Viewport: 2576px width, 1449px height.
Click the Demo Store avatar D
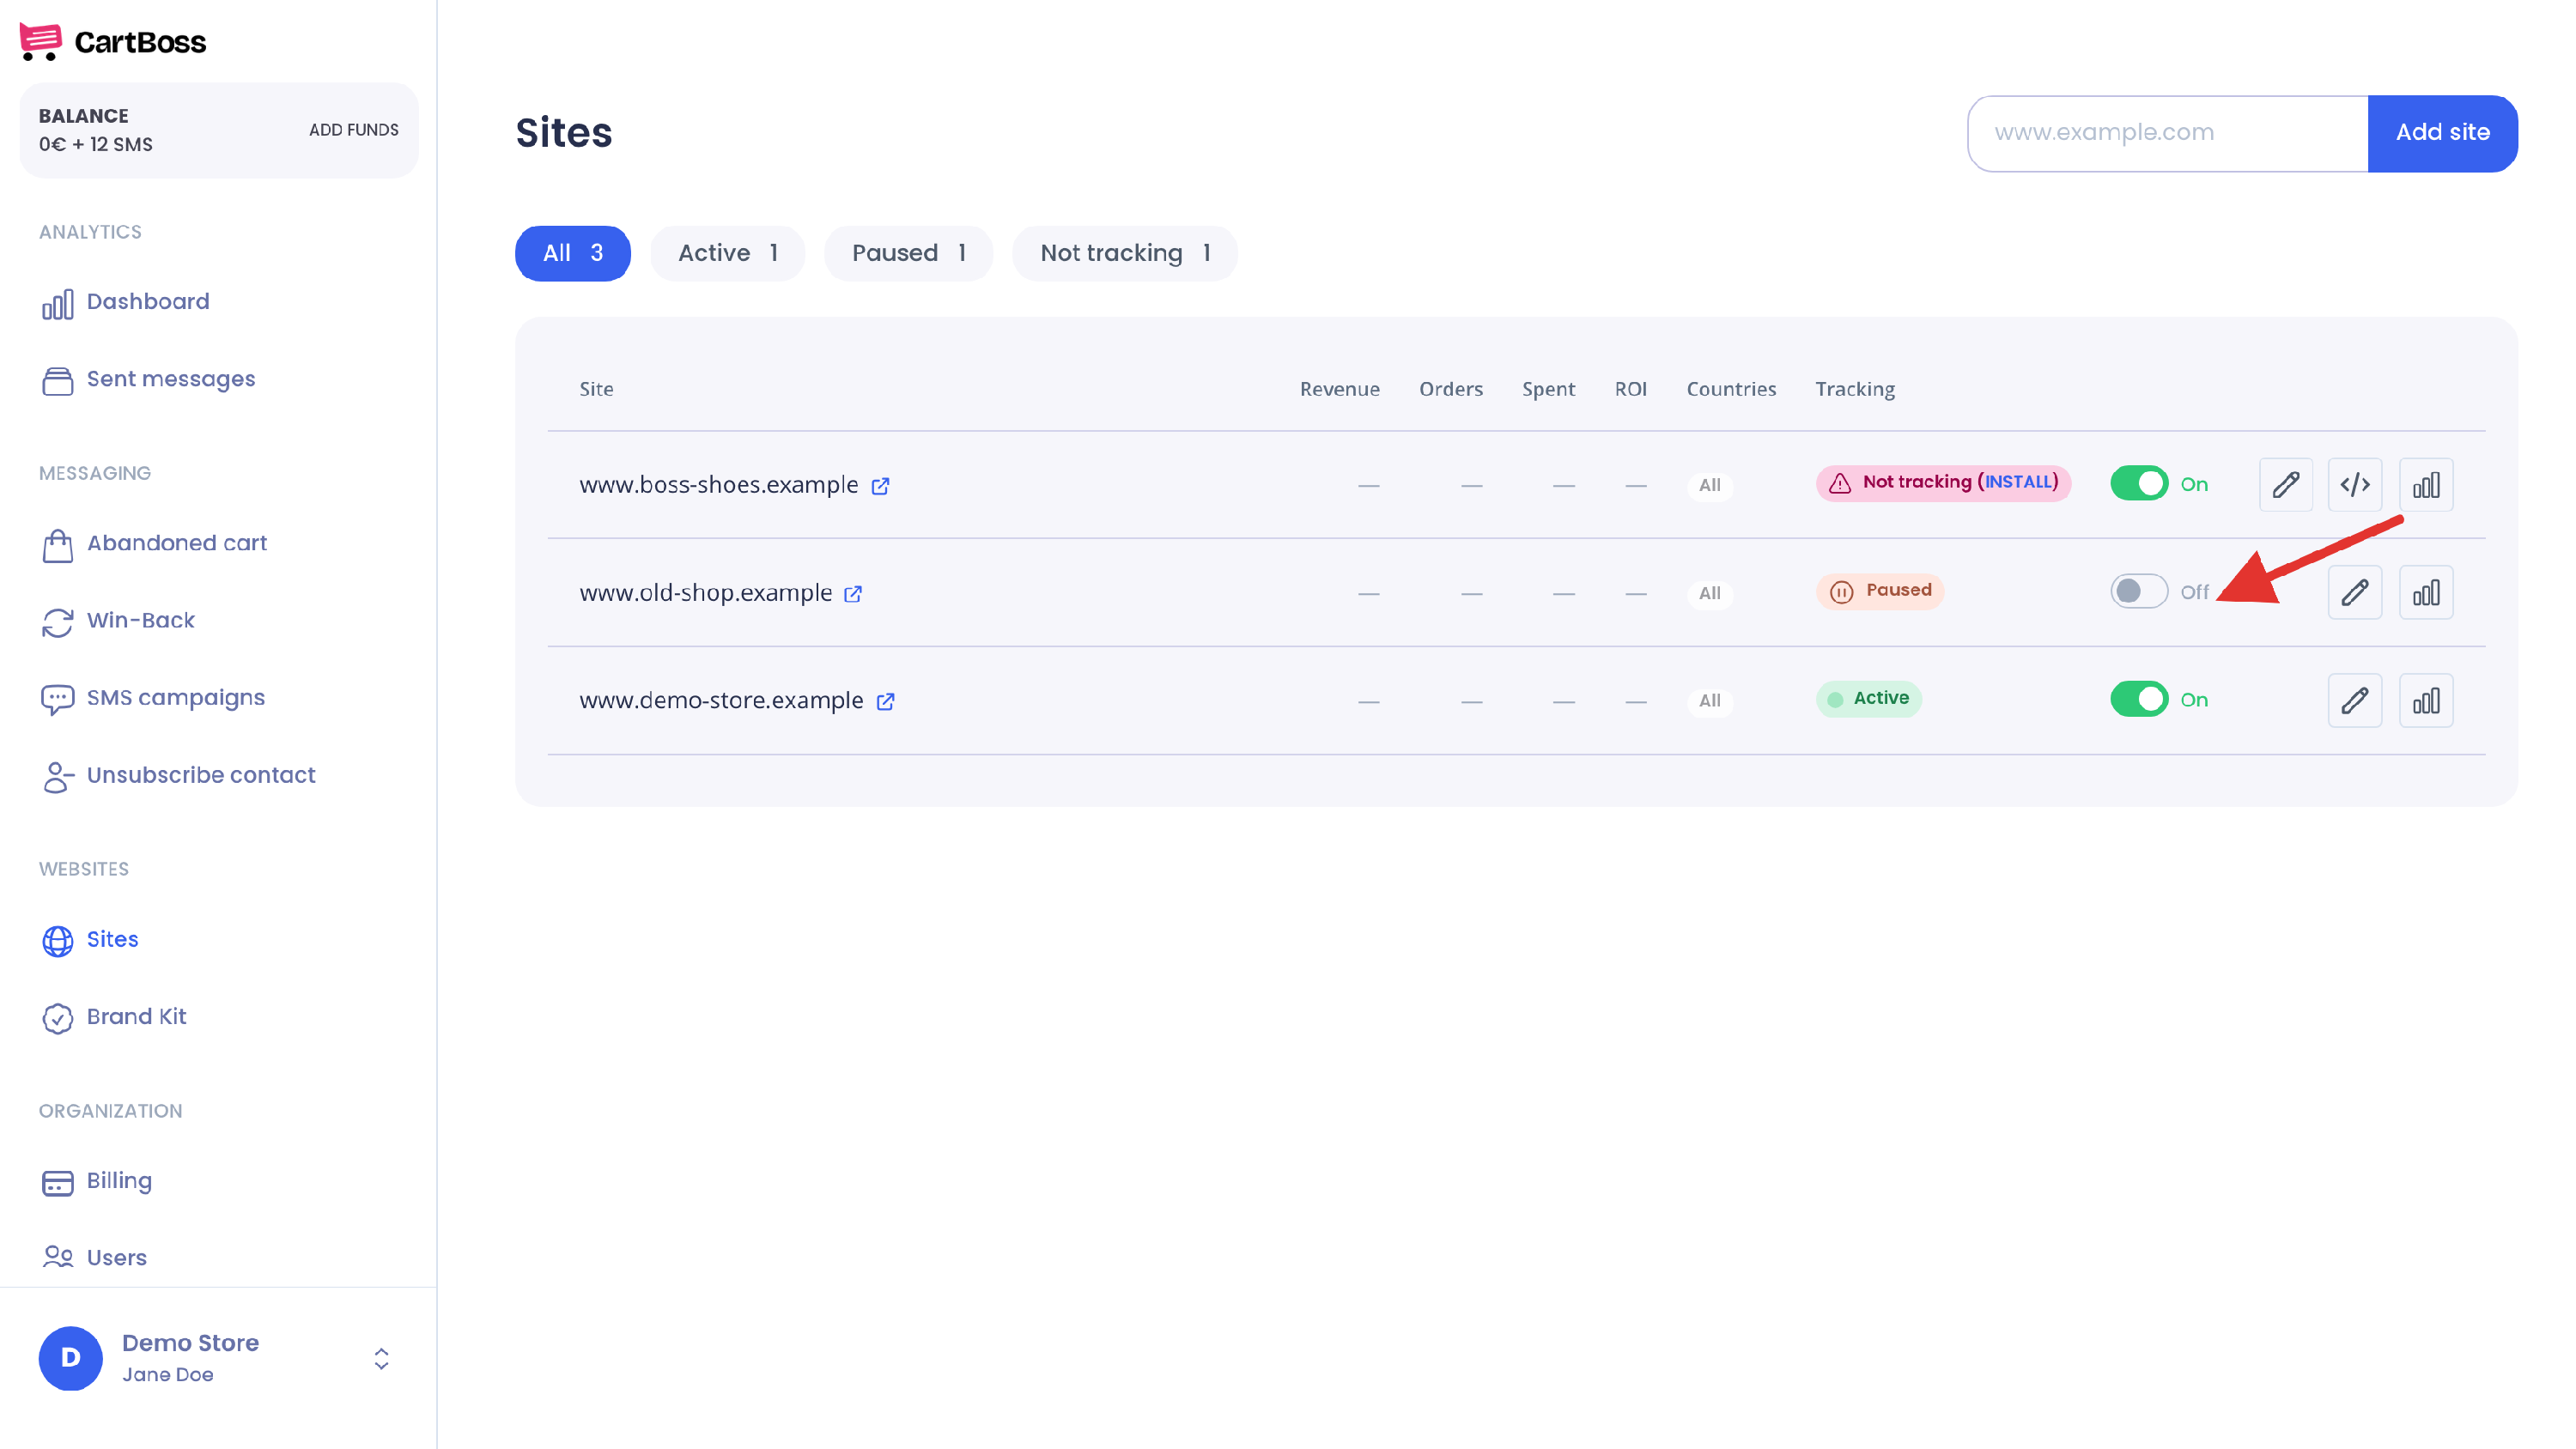pos(70,1358)
